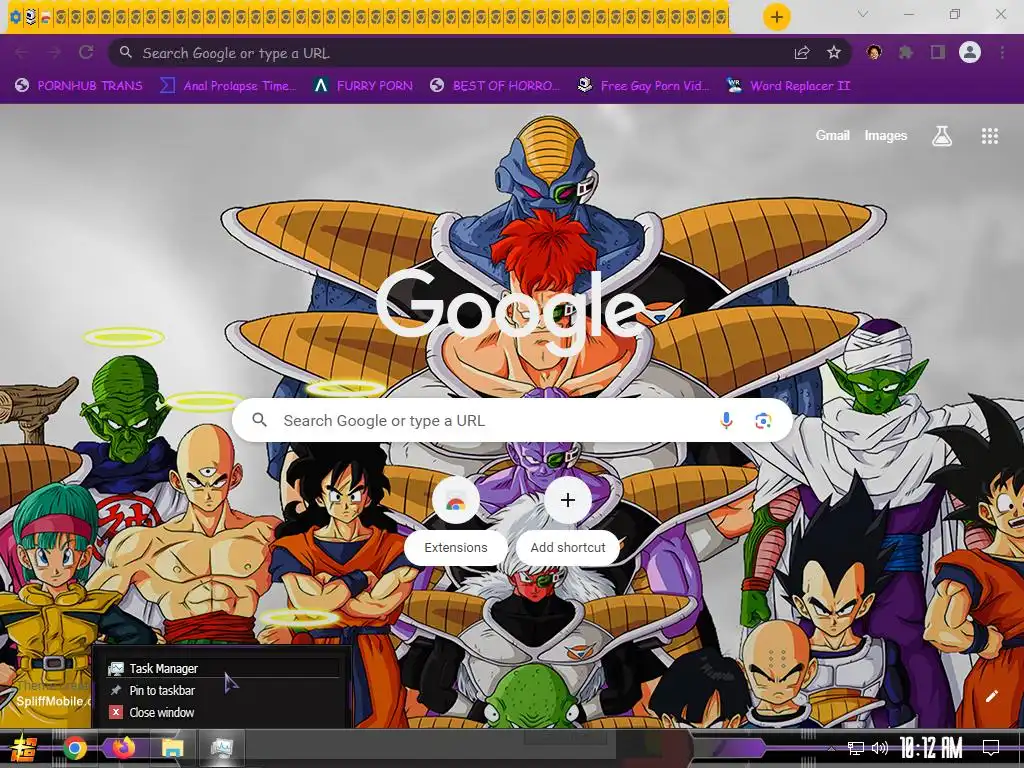The height and width of the screenshot is (768, 1024).
Task: Open the Gmail link
Action: coord(833,135)
